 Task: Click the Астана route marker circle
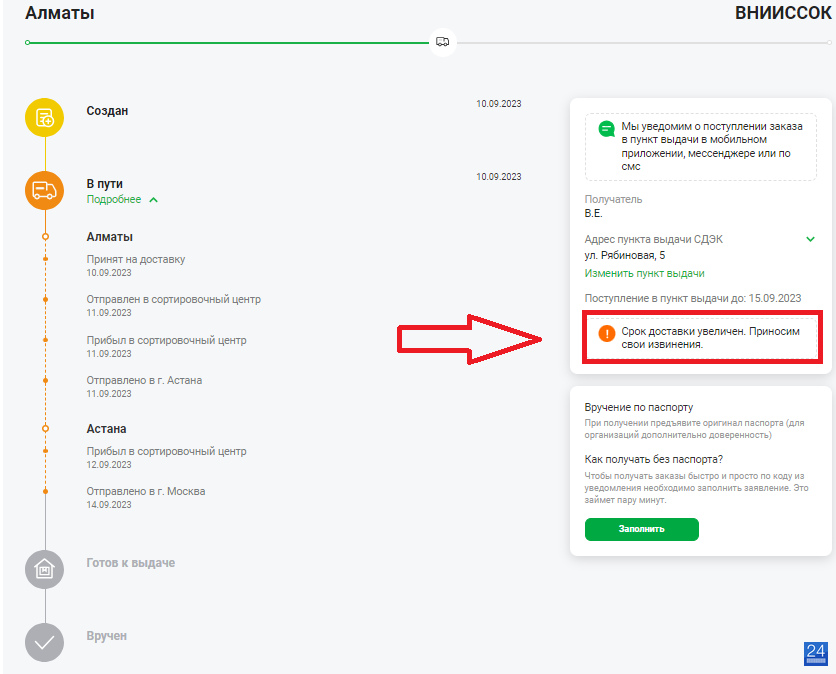(x=45, y=428)
